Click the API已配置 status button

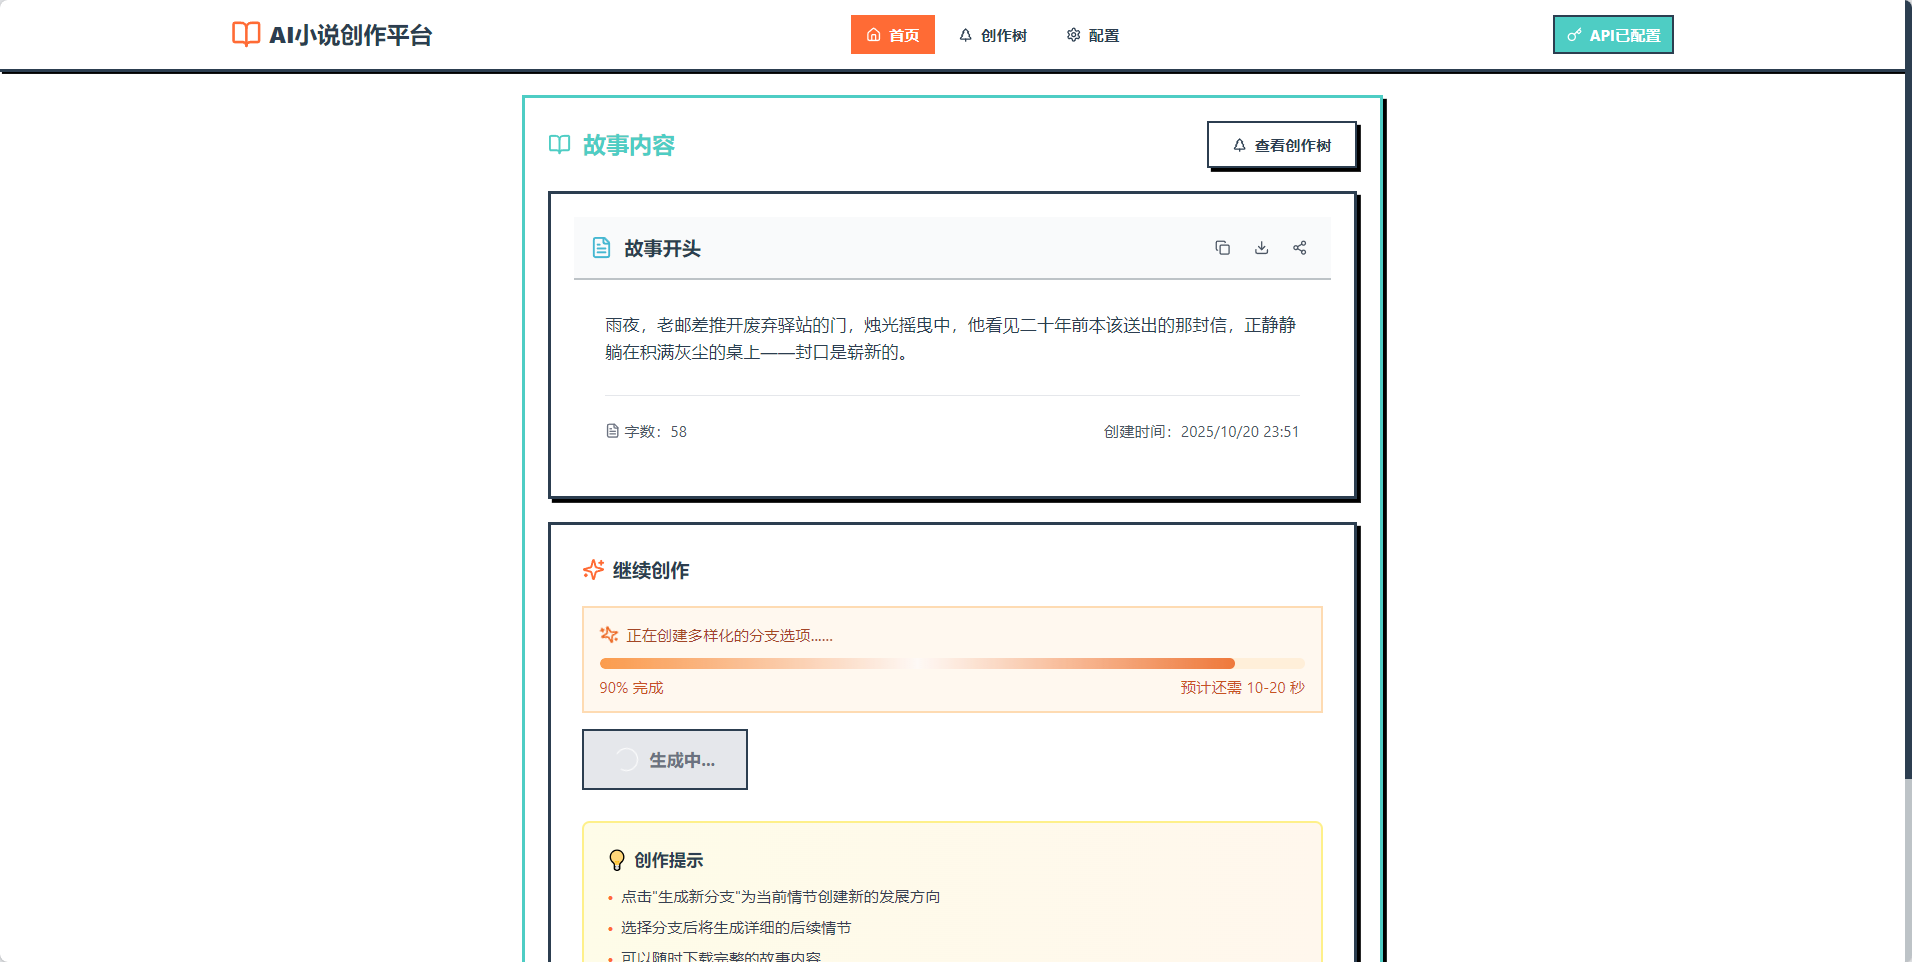click(x=1612, y=33)
